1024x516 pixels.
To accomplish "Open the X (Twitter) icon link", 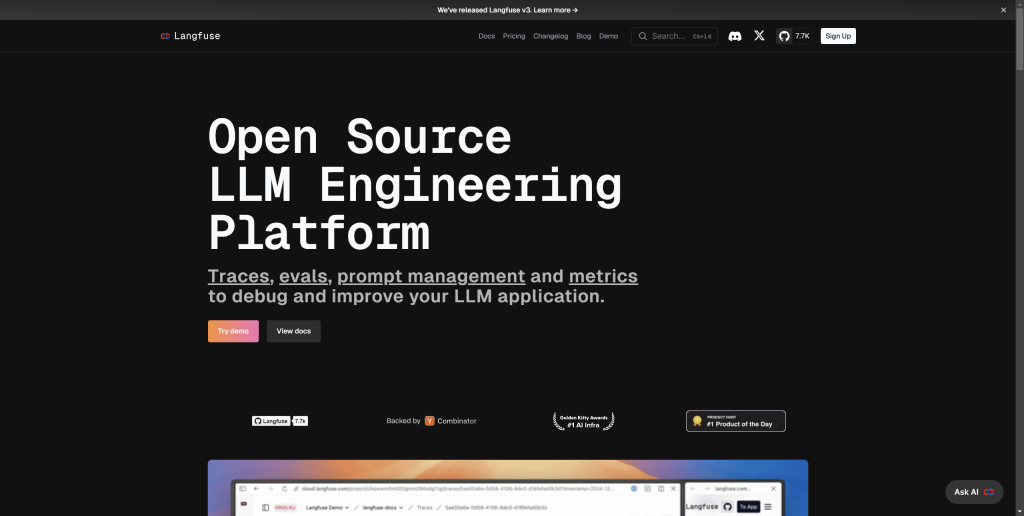I will tap(759, 36).
